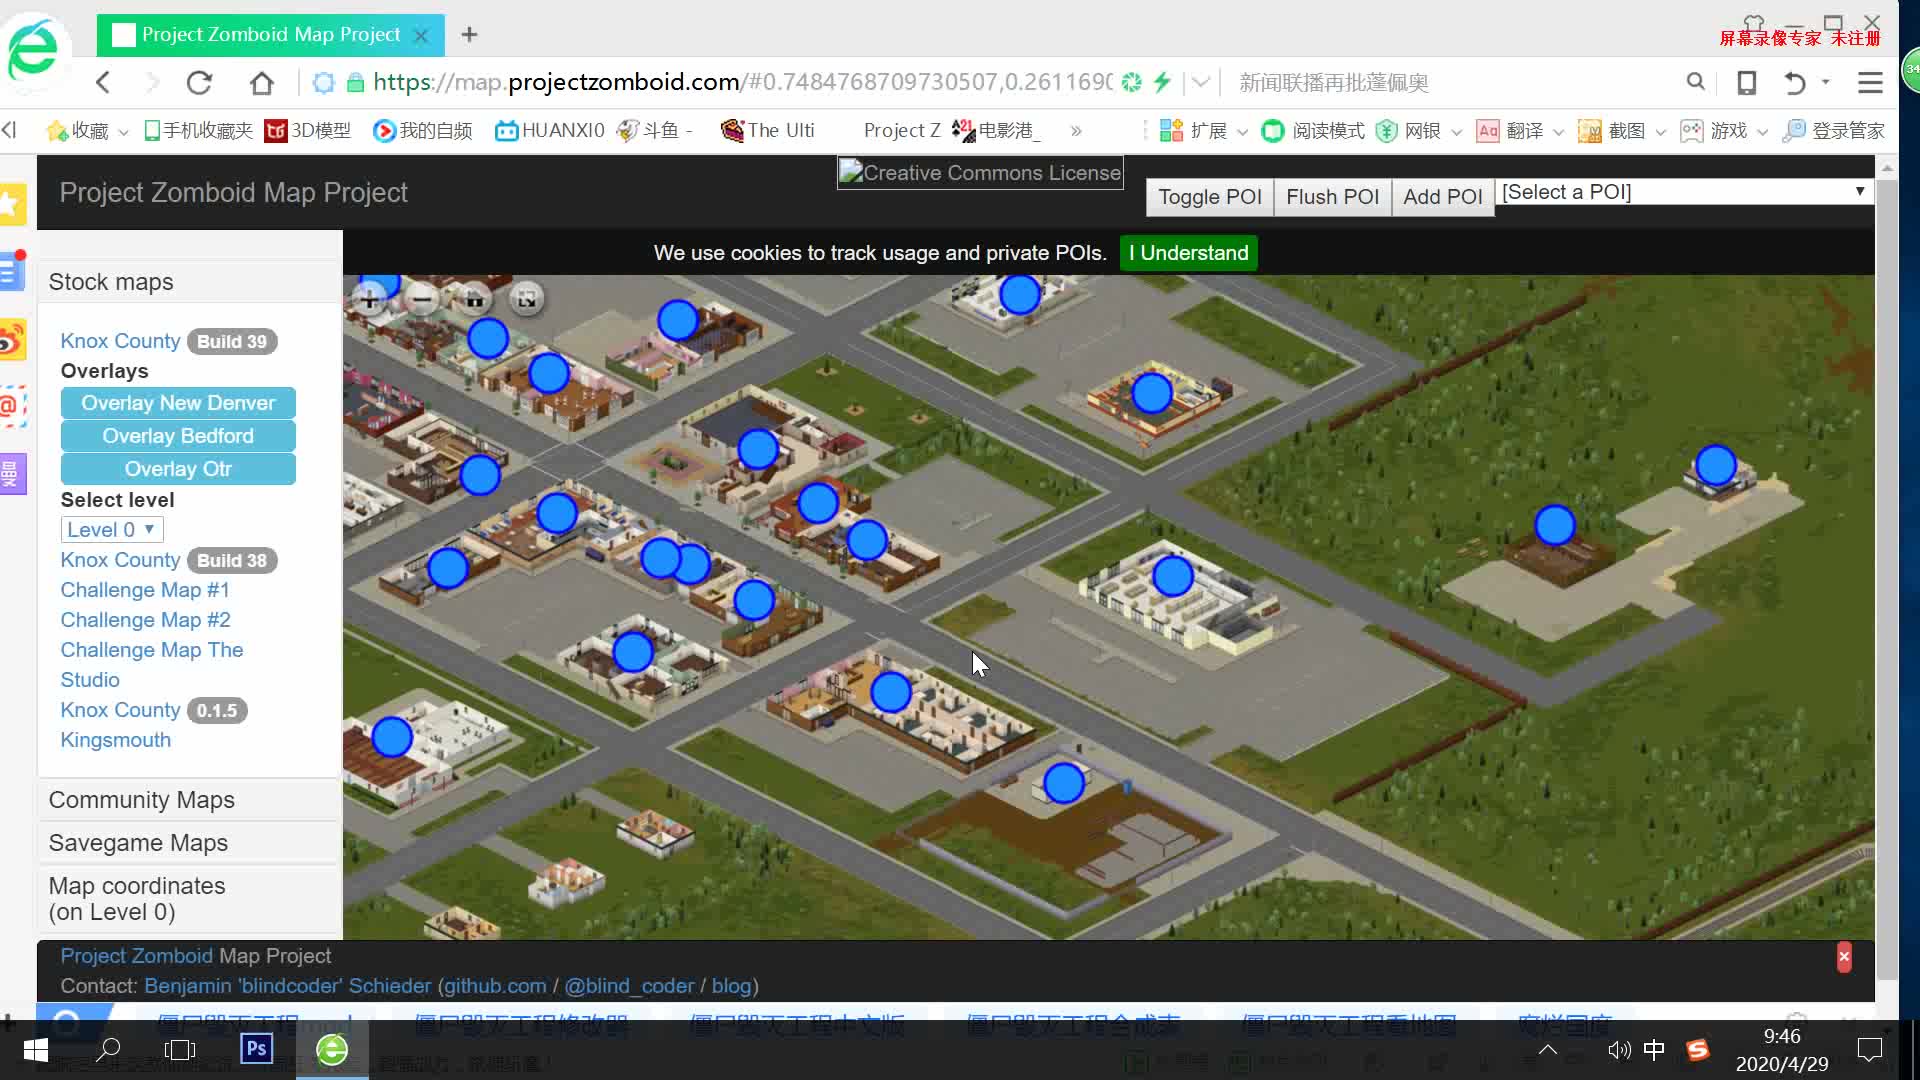Toggle POI markers visibility
Screen dimensions: 1920x1080
pos(1210,197)
